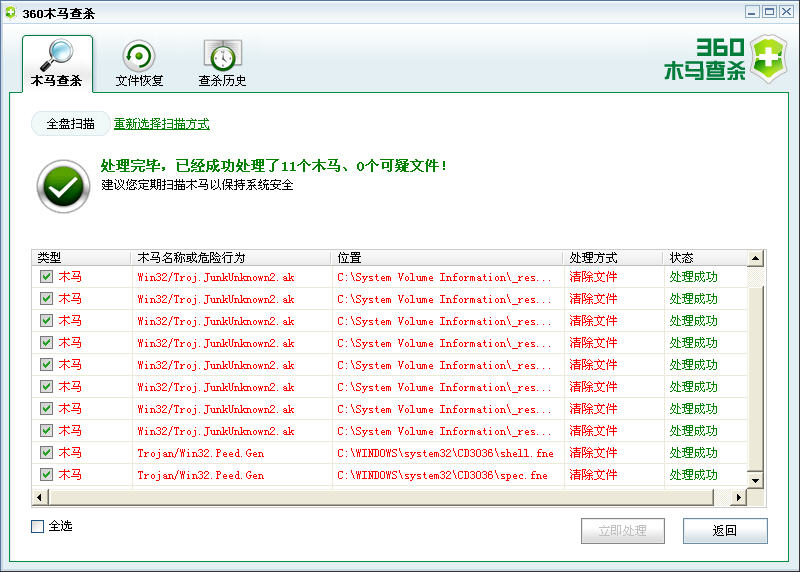
Task: Click the 类型 column header
Action: tap(82, 258)
